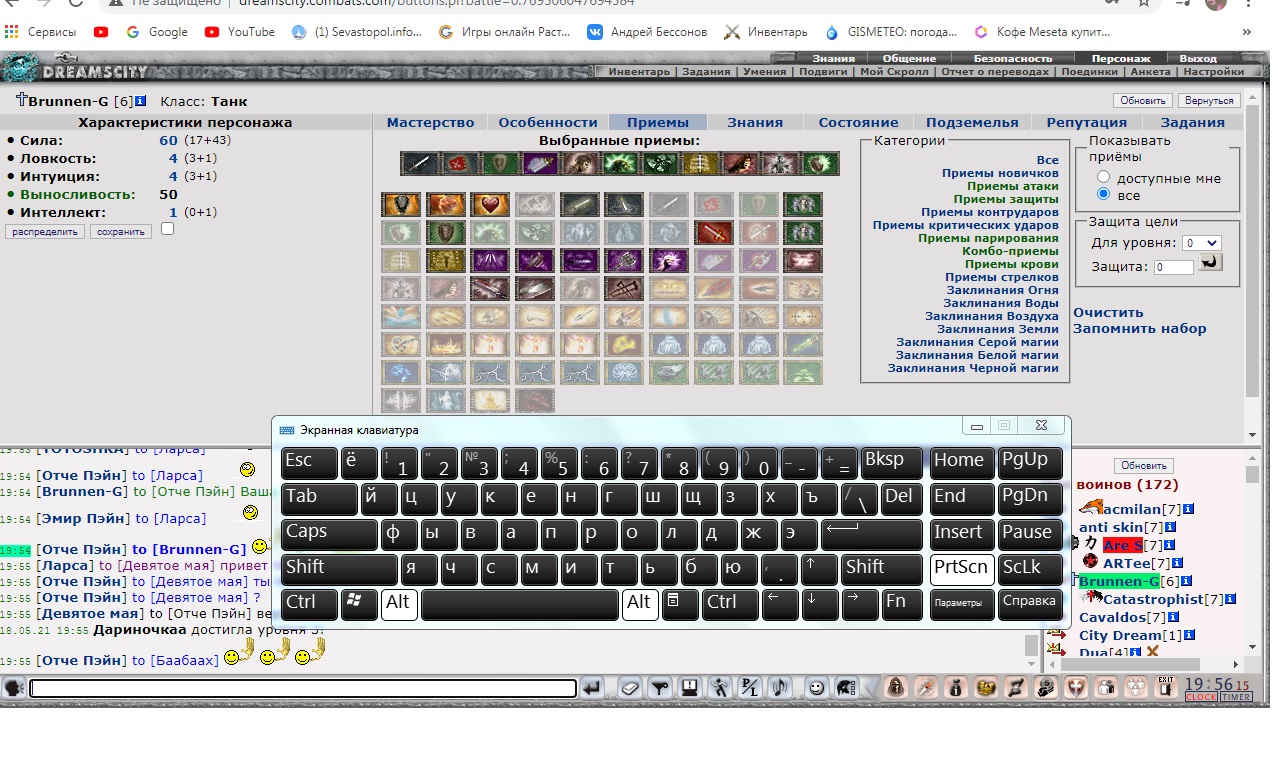Image resolution: width=1280 pixels, height=760 pixels.
Task: Pick the flaming fist technique icon
Action: click(445, 204)
